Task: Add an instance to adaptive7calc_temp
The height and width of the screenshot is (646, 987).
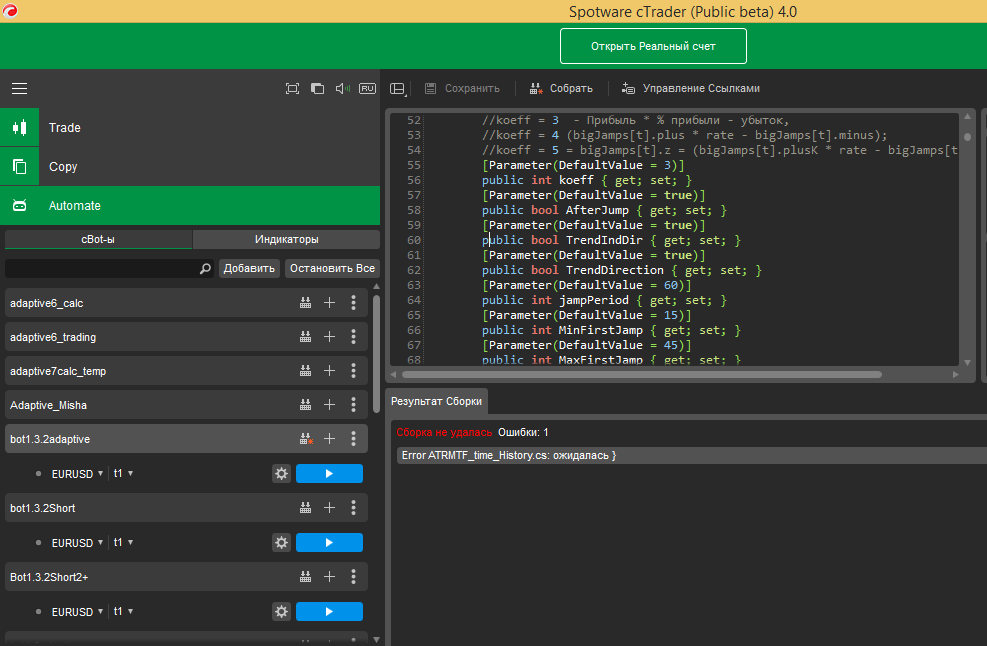Action: click(x=329, y=371)
